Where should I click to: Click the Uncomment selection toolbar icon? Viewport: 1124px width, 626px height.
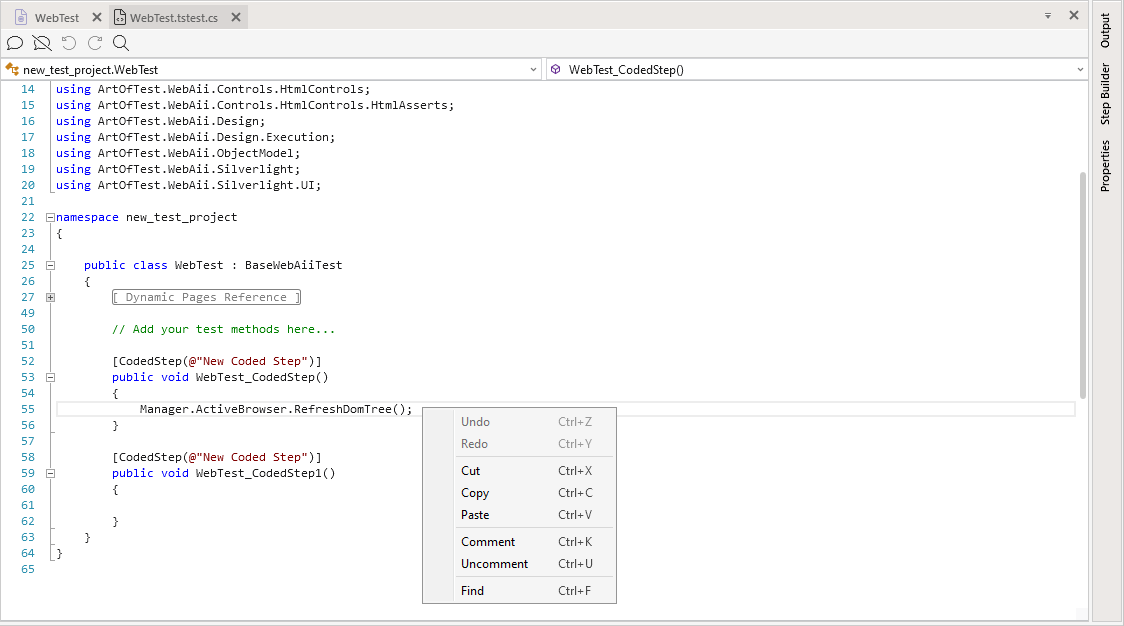[x=42, y=43]
